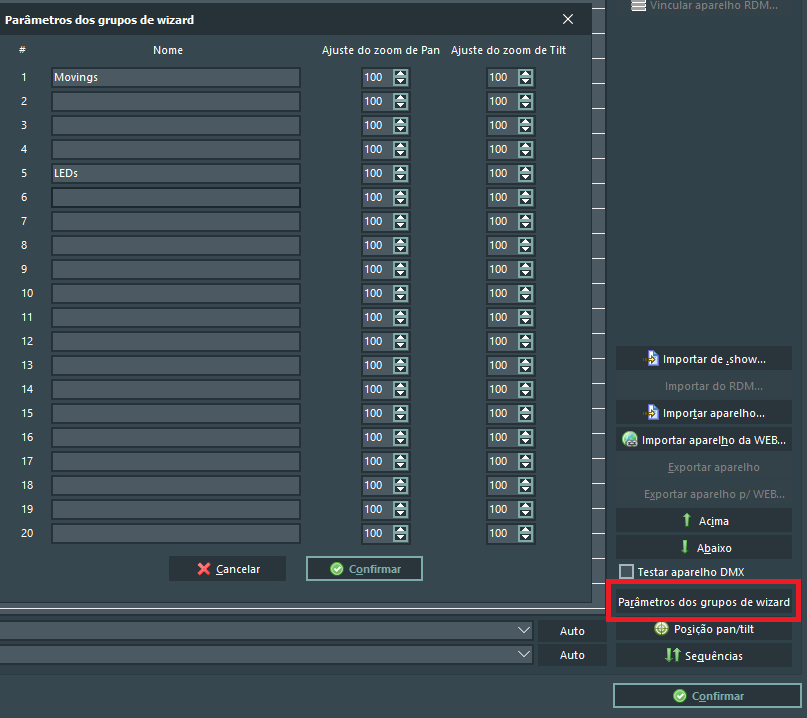
Task: Click Importar aparelho button
Action: pos(703,413)
